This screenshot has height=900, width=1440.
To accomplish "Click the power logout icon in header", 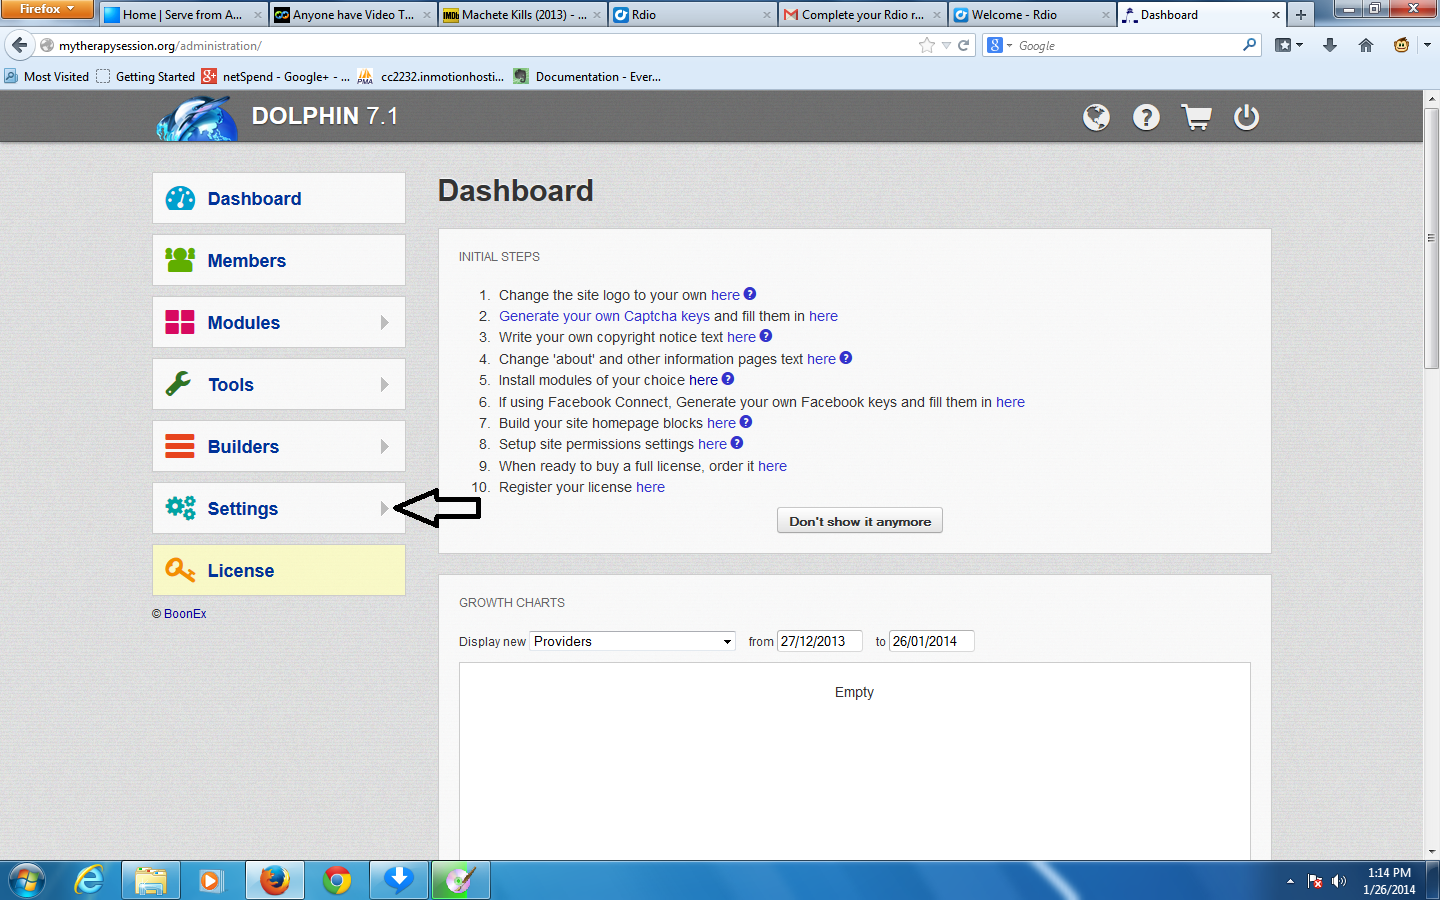I will pyautogui.click(x=1246, y=117).
